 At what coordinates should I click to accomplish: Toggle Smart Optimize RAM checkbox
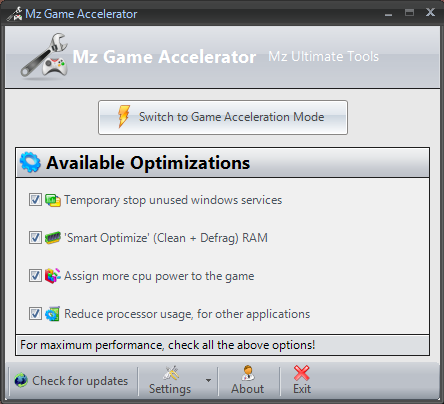[35, 238]
